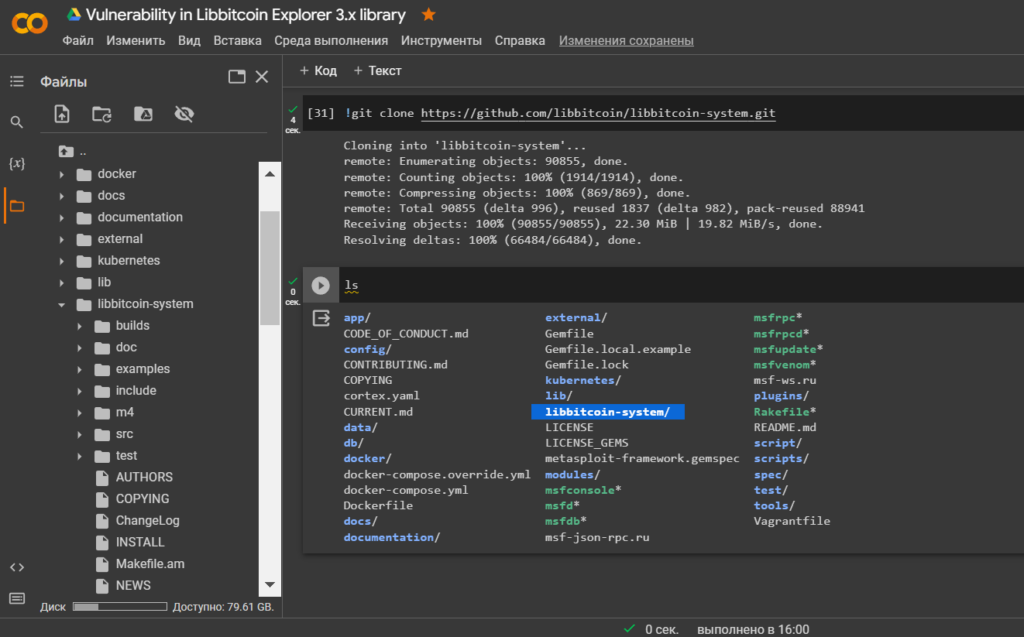Click the ChangeLog file icon
1024x637 pixels.
tap(102, 521)
